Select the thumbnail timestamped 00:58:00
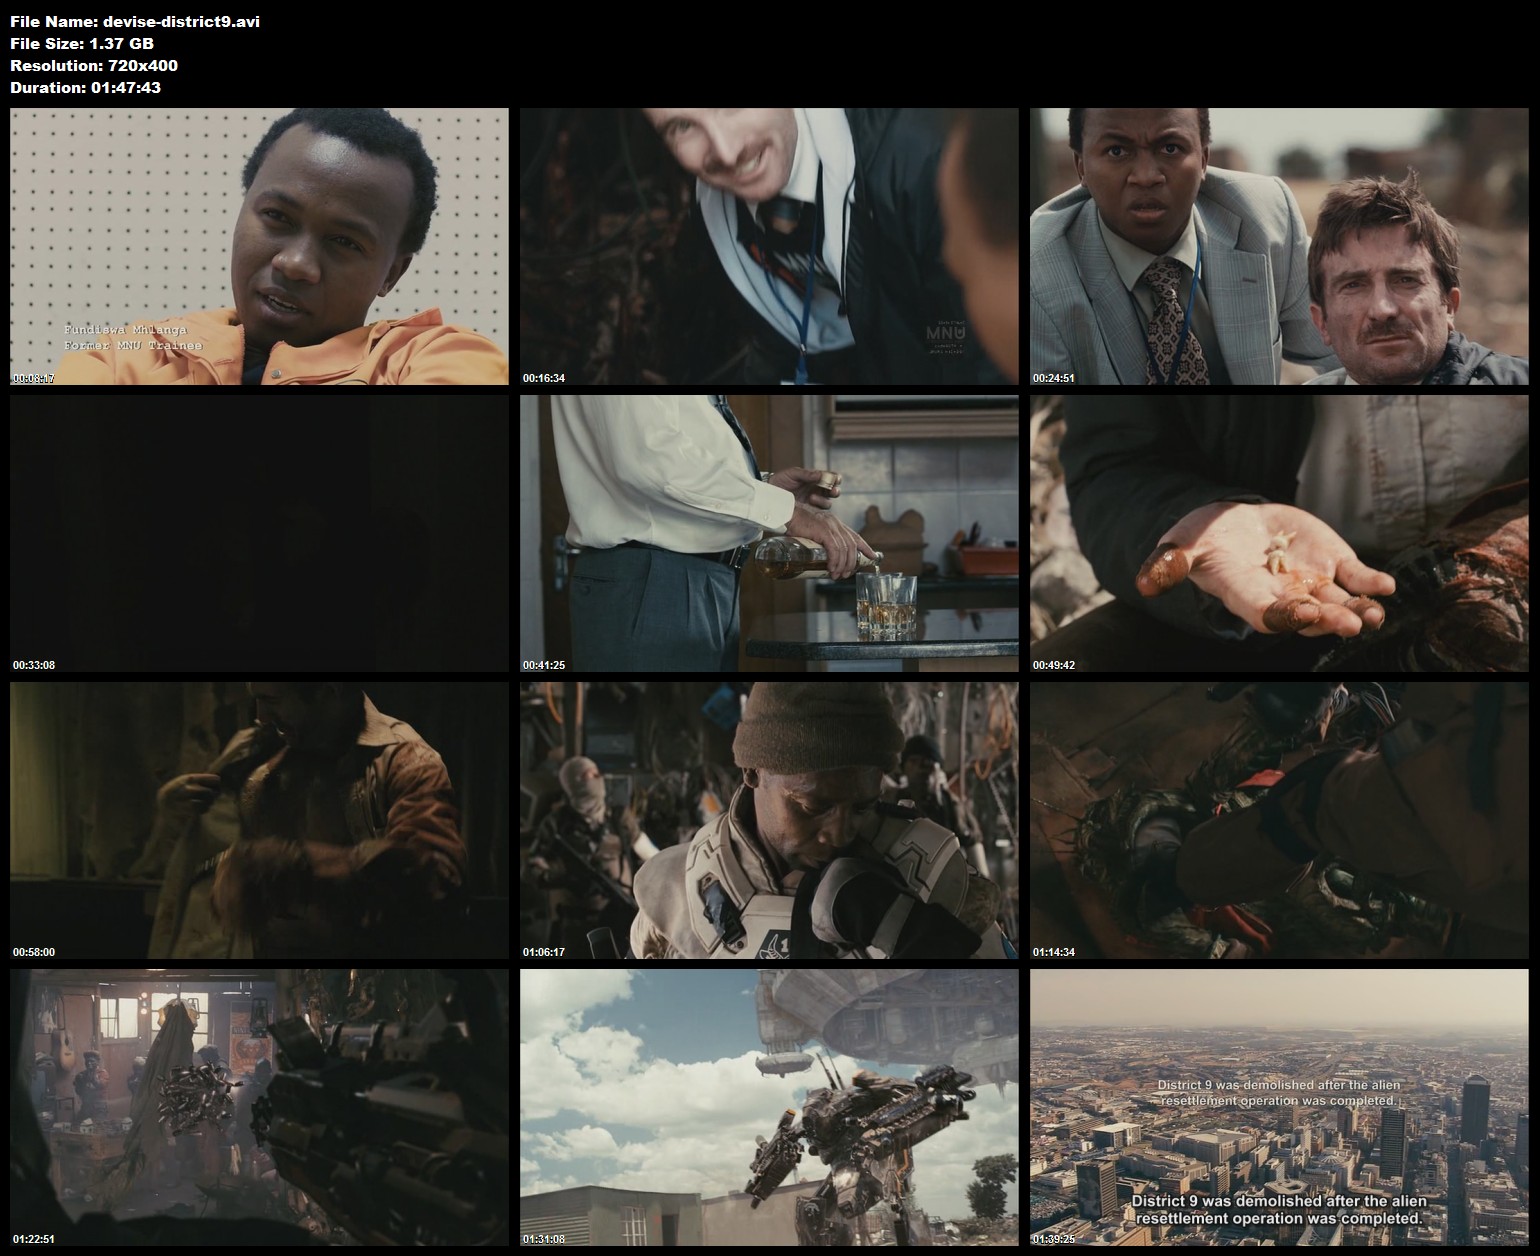1540x1256 pixels. click(259, 821)
